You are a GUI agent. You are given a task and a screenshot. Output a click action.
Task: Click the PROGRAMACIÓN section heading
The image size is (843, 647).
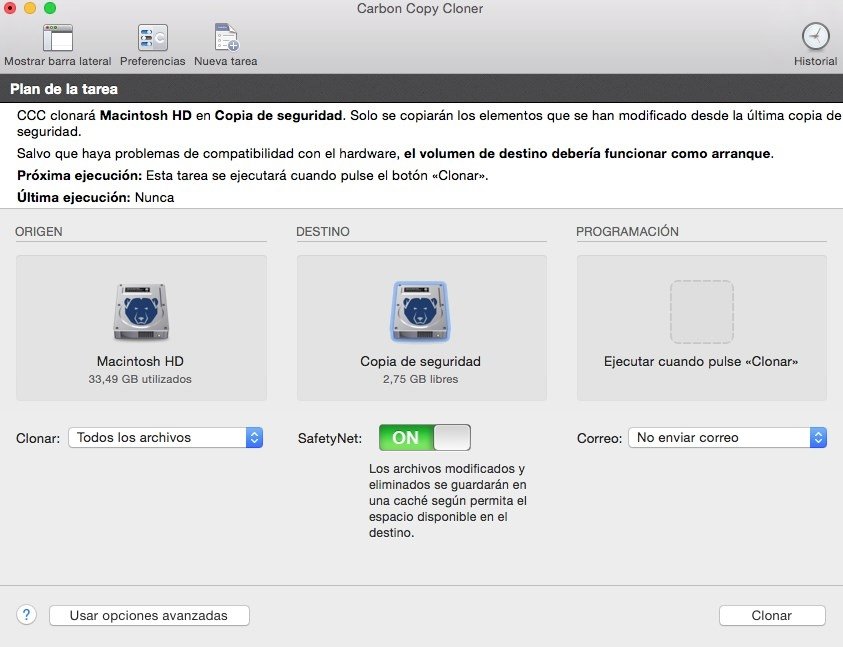click(627, 232)
